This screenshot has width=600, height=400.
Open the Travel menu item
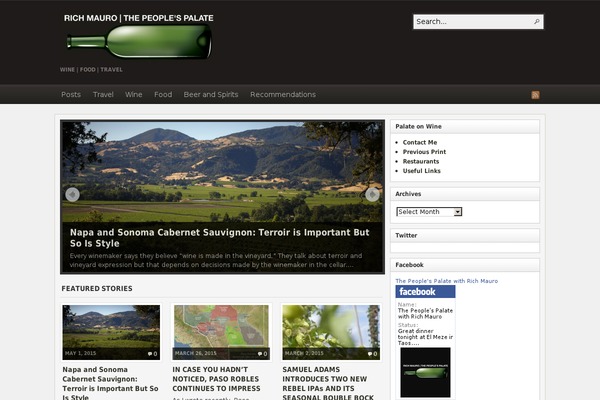[x=103, y=95]
